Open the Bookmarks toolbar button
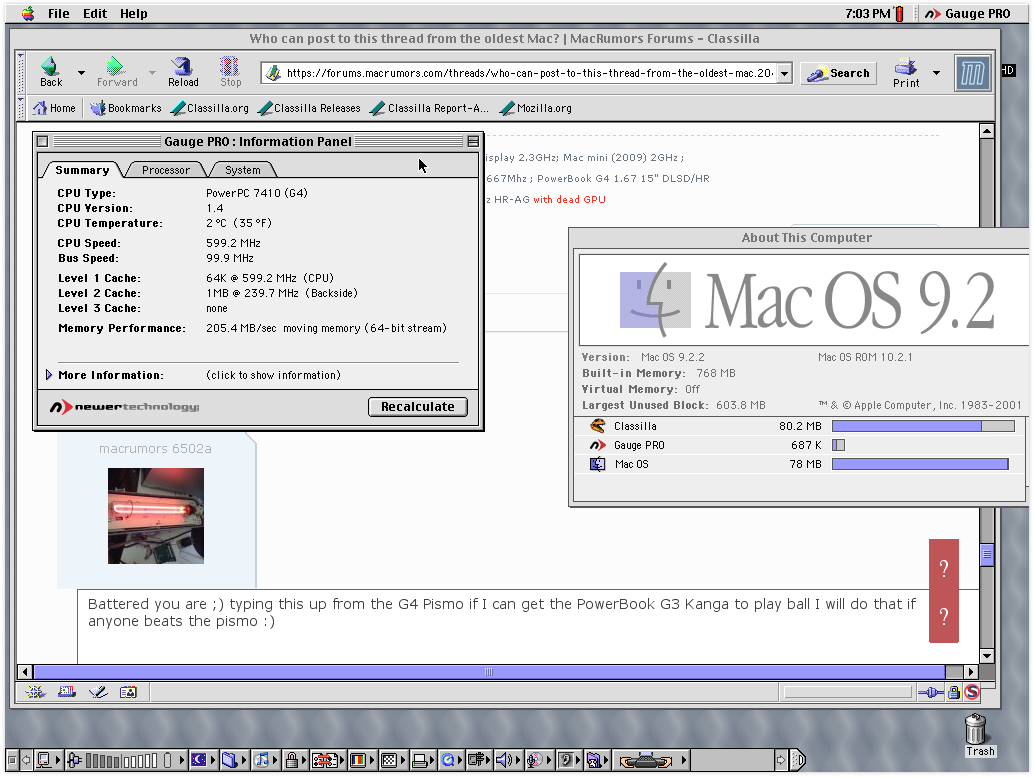This screenshot has height=778, width=1034. (x=126, y=108)
